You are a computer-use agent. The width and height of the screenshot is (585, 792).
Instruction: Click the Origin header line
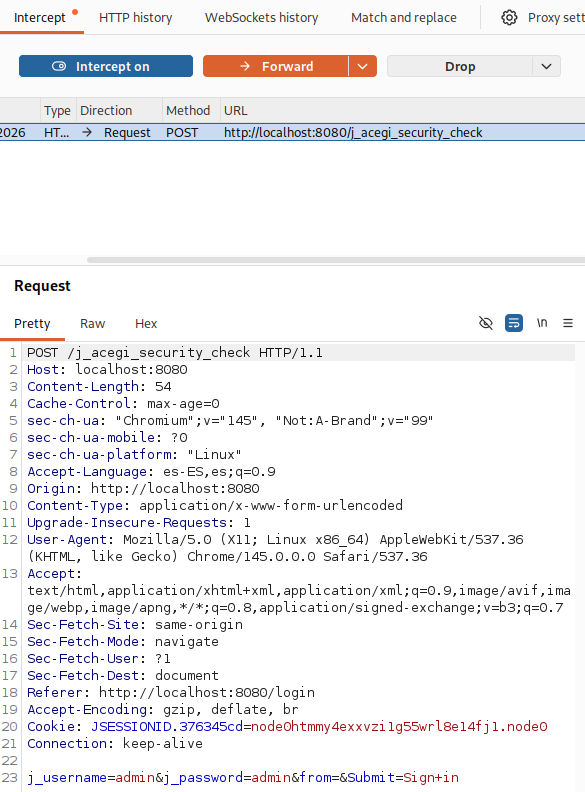tap(143, 488)
